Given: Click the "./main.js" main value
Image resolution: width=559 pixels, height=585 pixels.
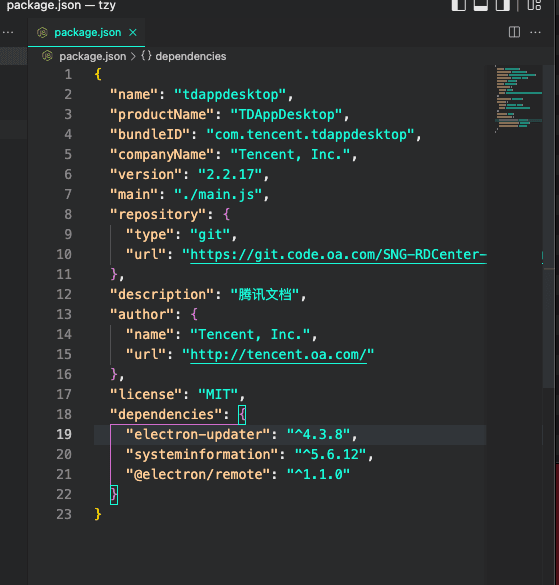Looking at the screenshot, I should 218,195.
